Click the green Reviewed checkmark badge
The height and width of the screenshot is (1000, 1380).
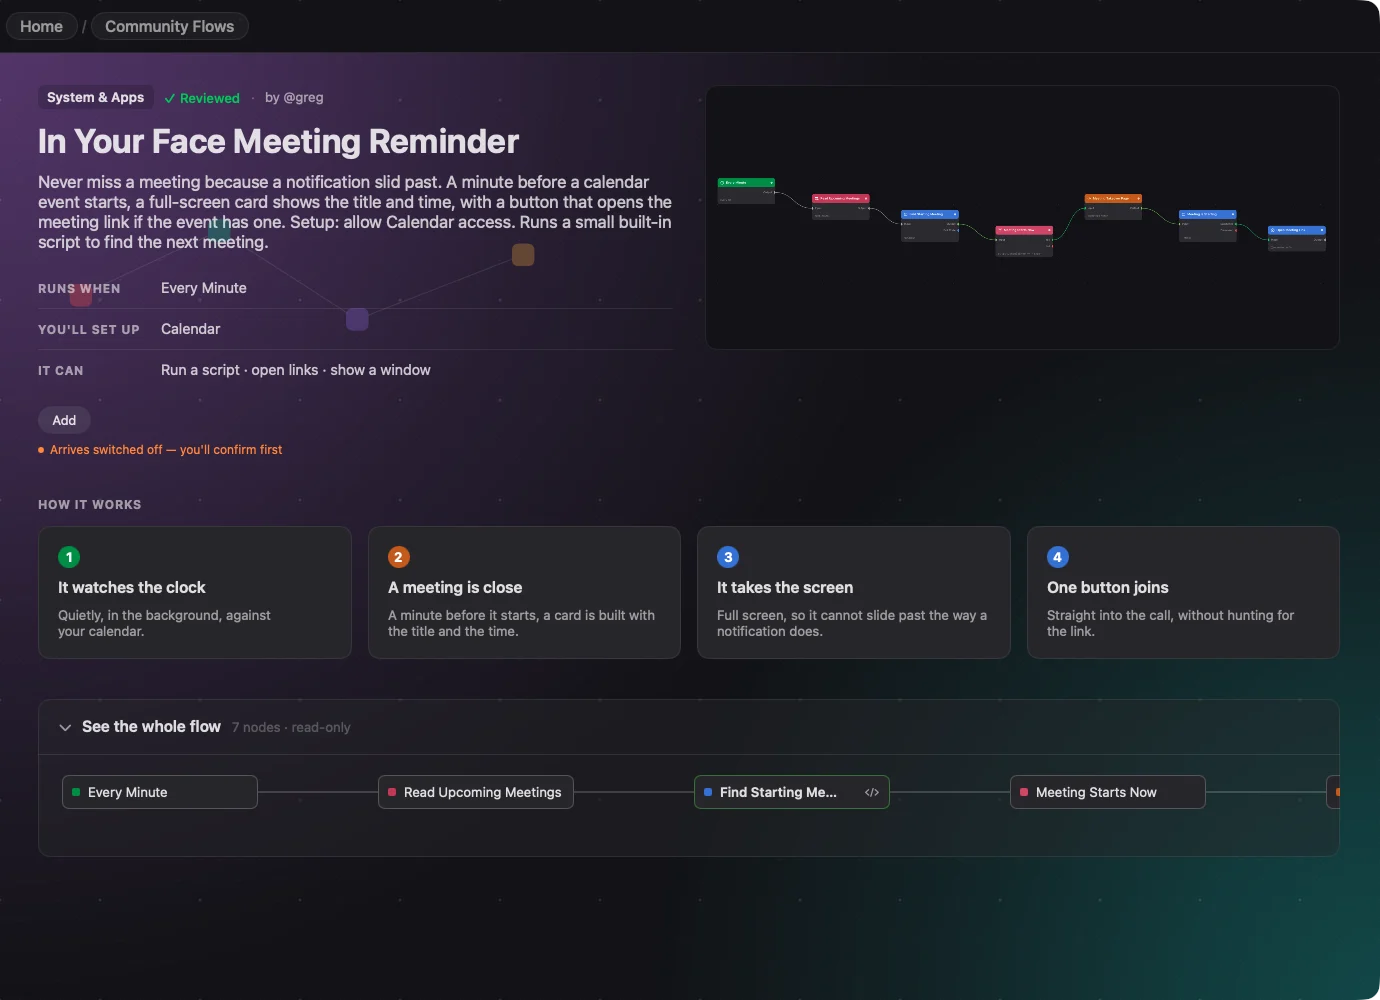tap(202, 98)
